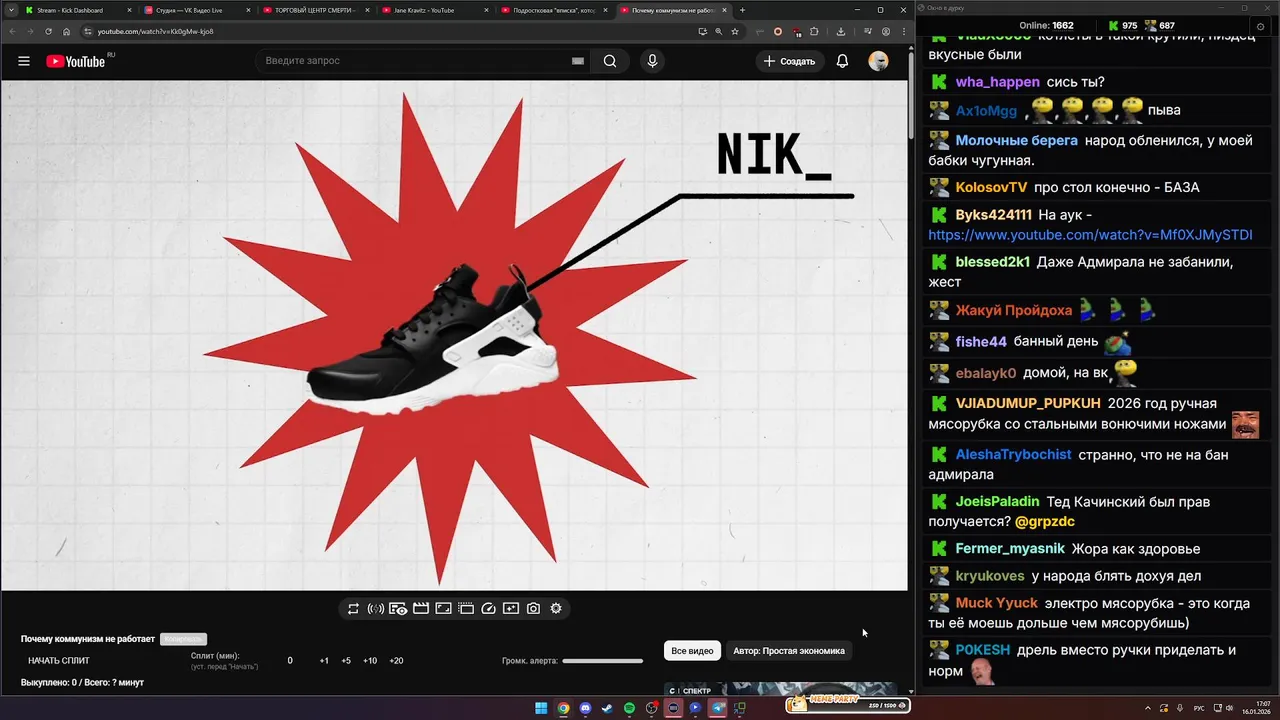
Task: Click the Копировать copy button
Action: coord(183,639)
